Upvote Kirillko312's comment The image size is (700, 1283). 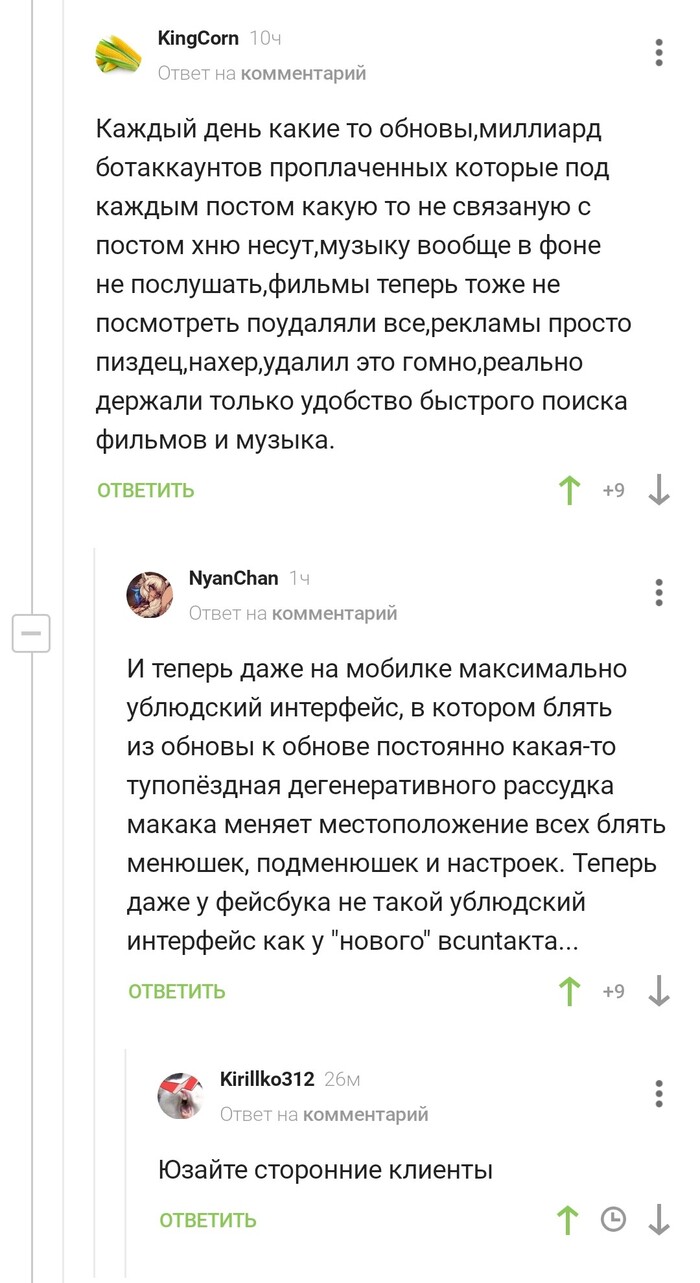(x=569, y=1220)
